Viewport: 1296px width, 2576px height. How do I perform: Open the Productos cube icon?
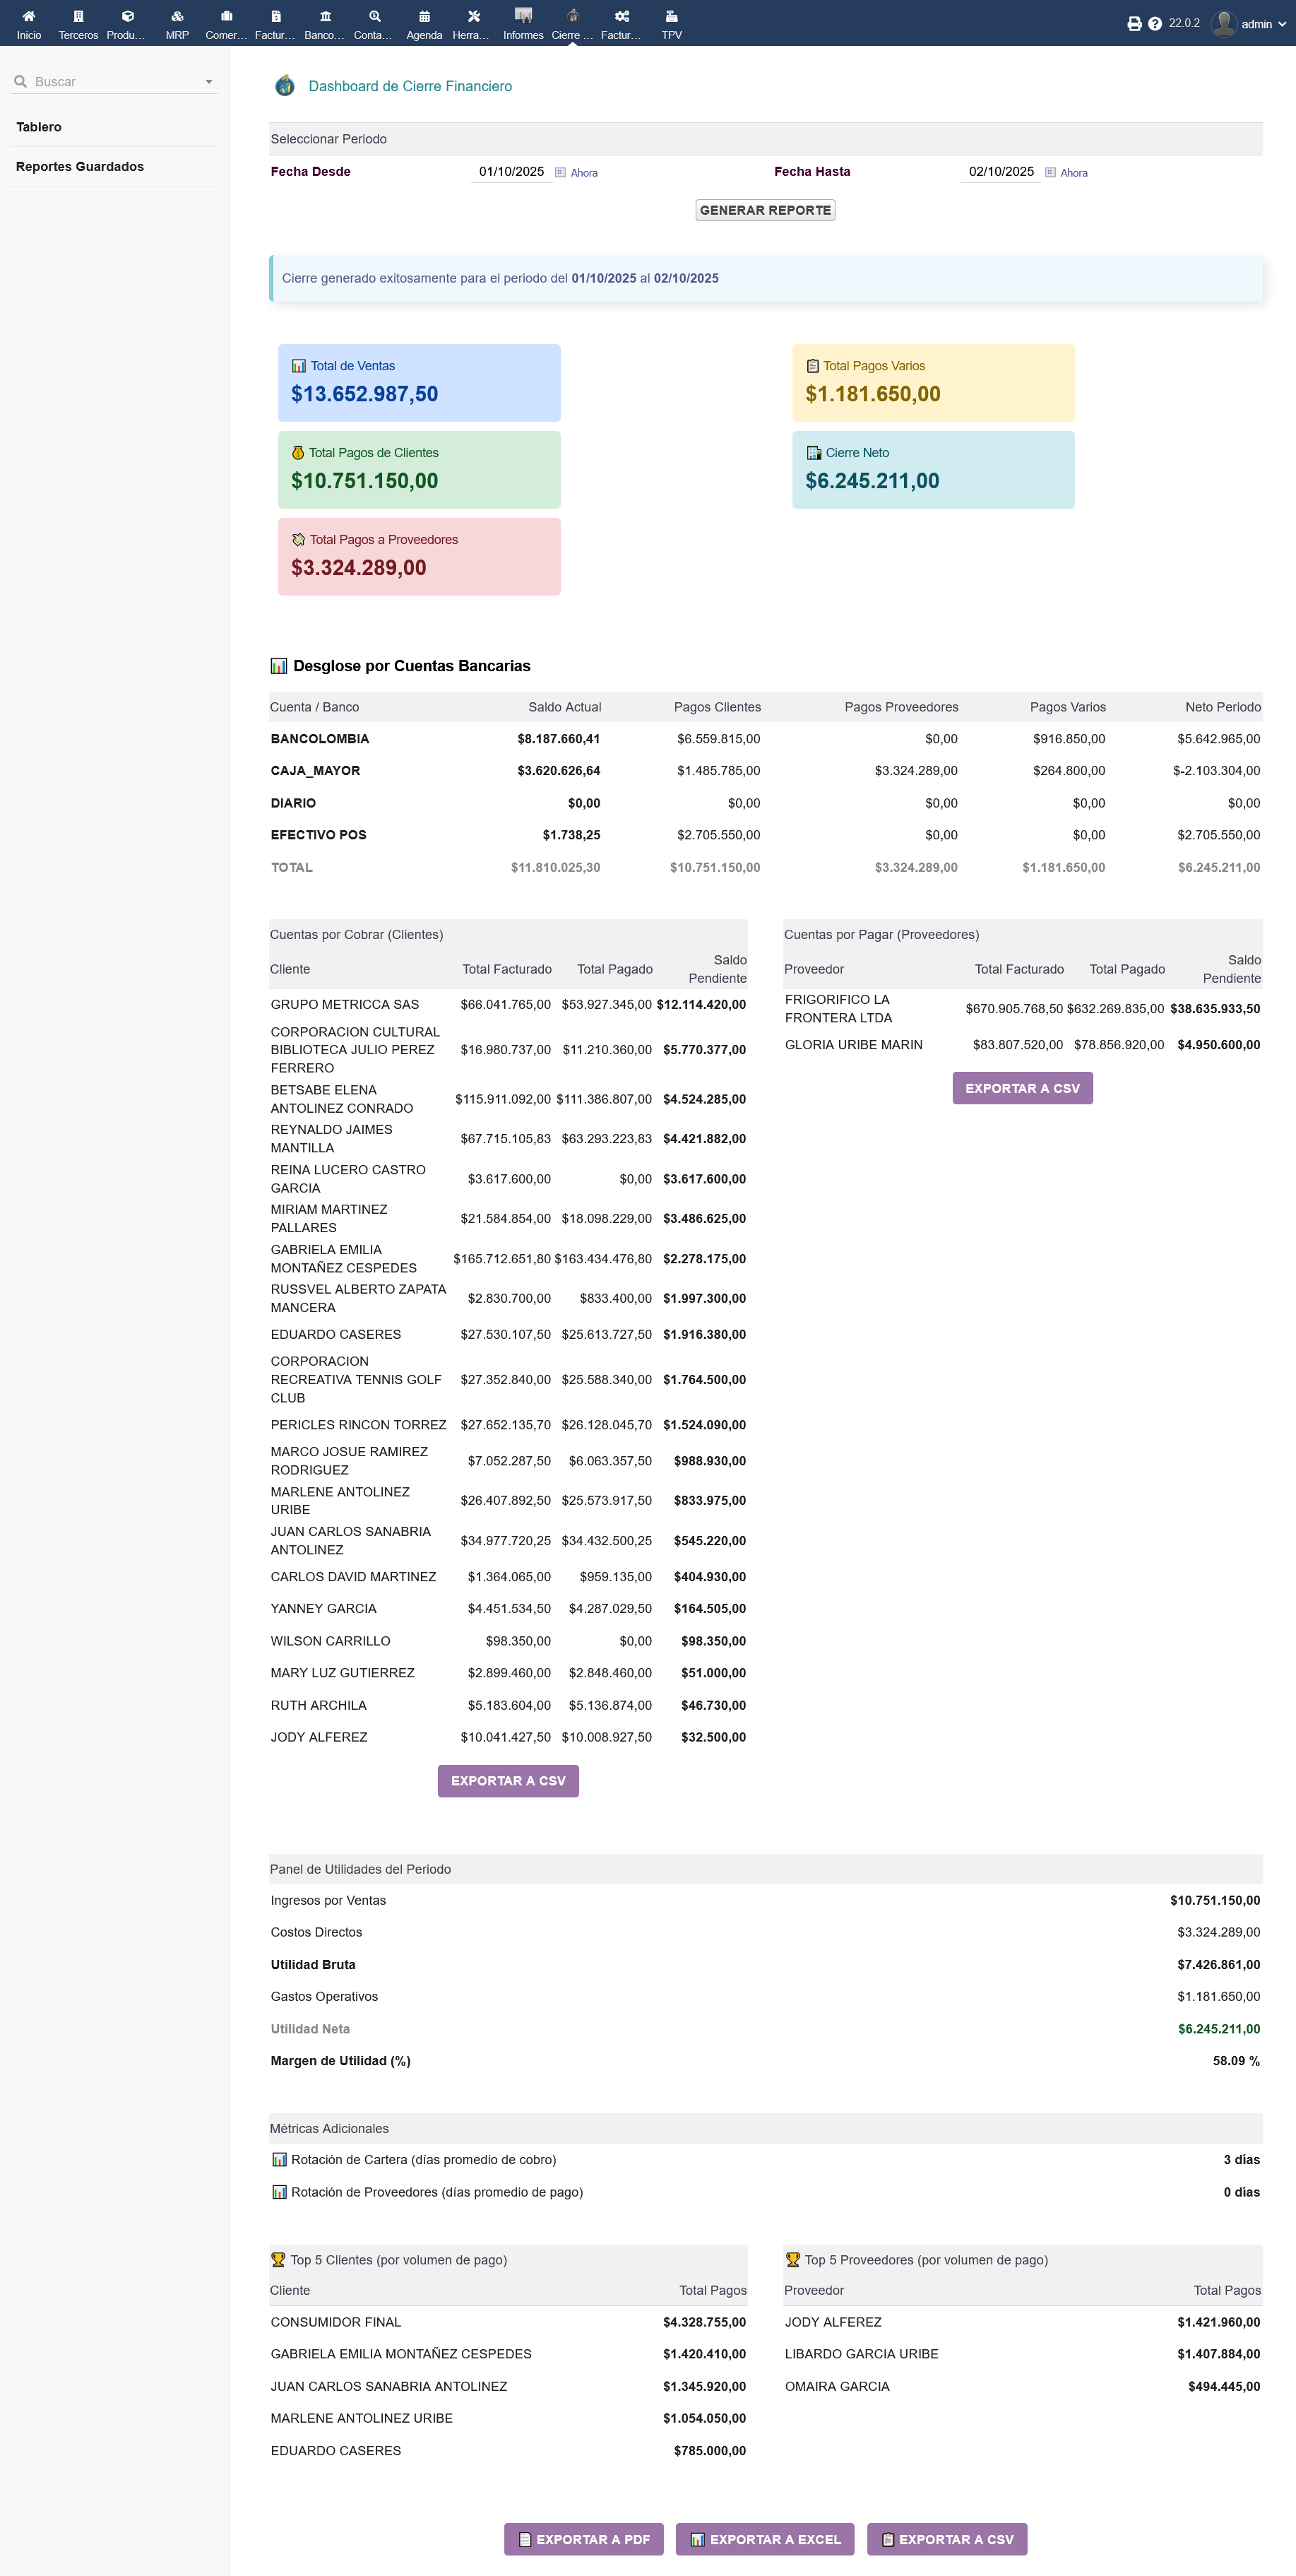(x=127, y=16)
